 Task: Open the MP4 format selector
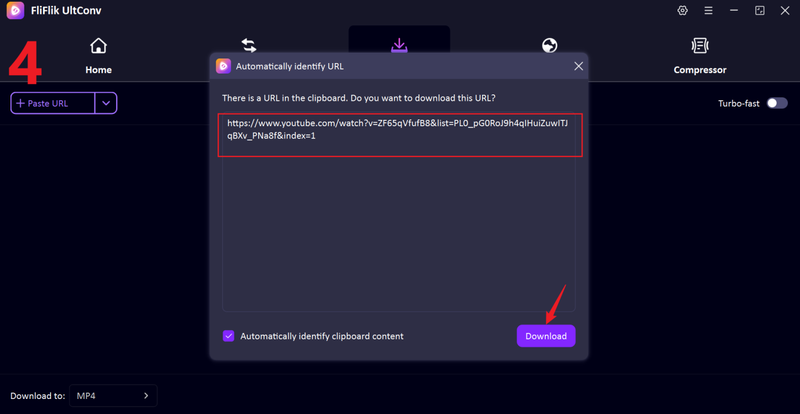(x=113, y=396)
